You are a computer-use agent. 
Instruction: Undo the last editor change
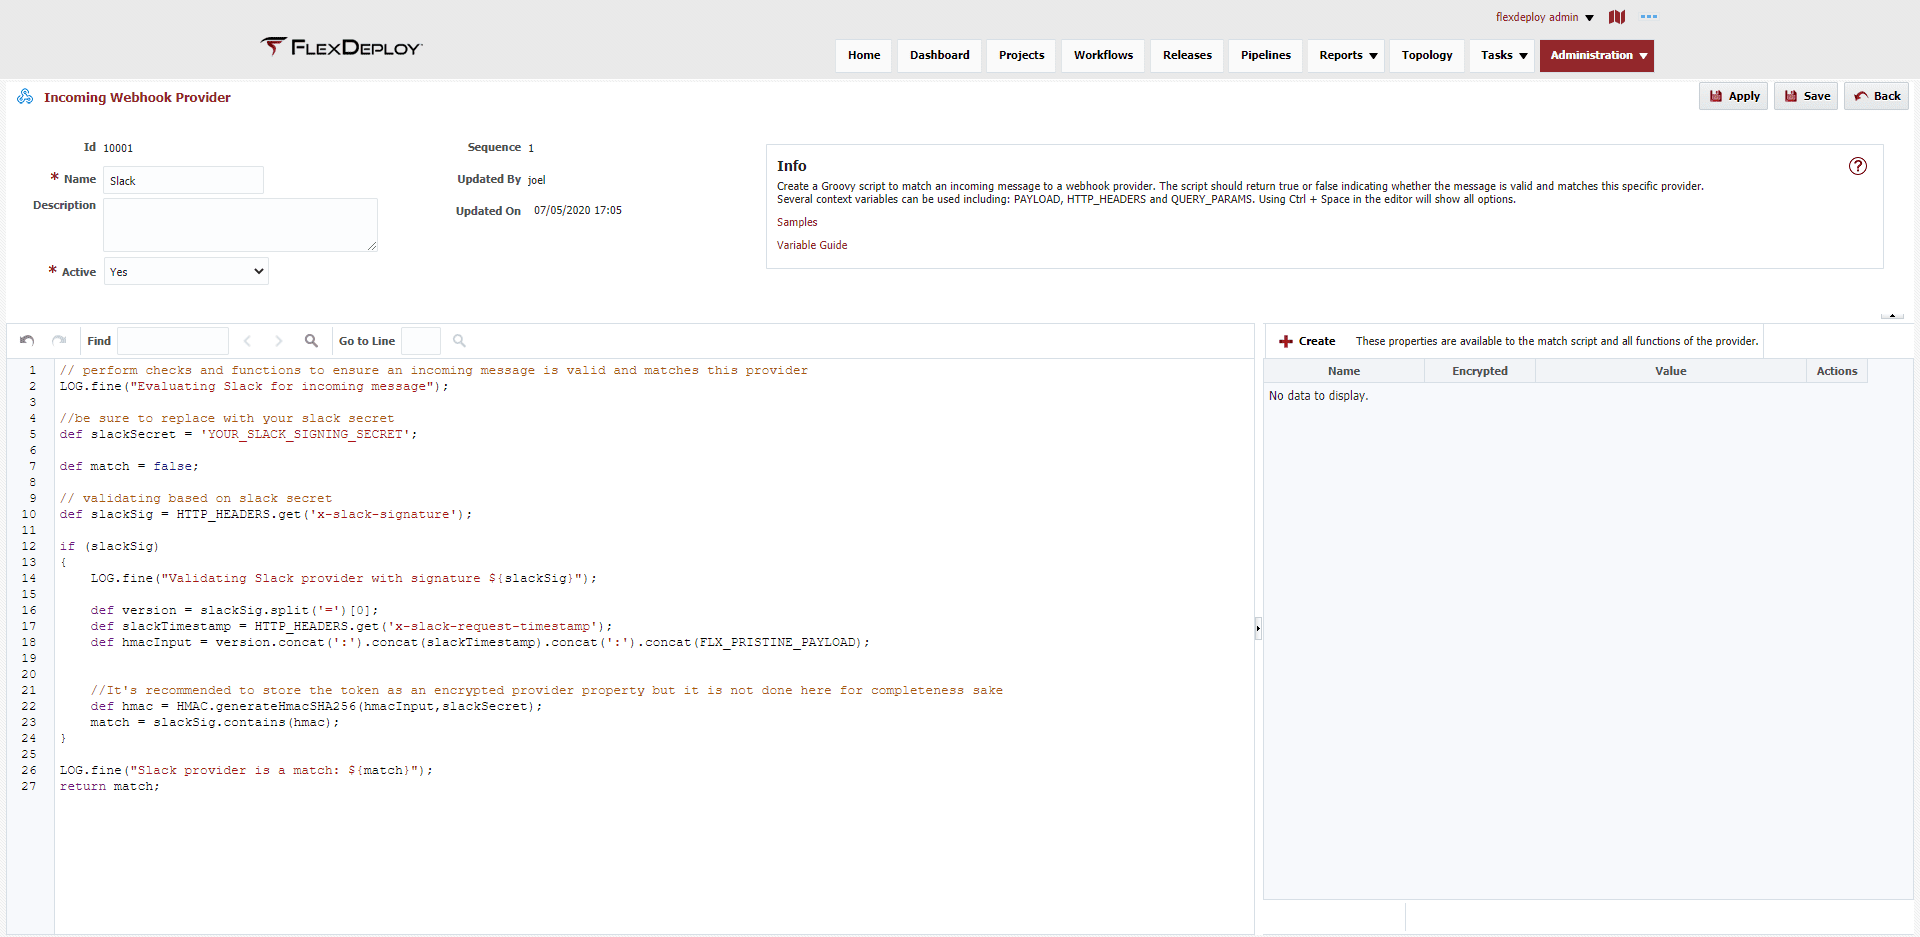[27, 341]
